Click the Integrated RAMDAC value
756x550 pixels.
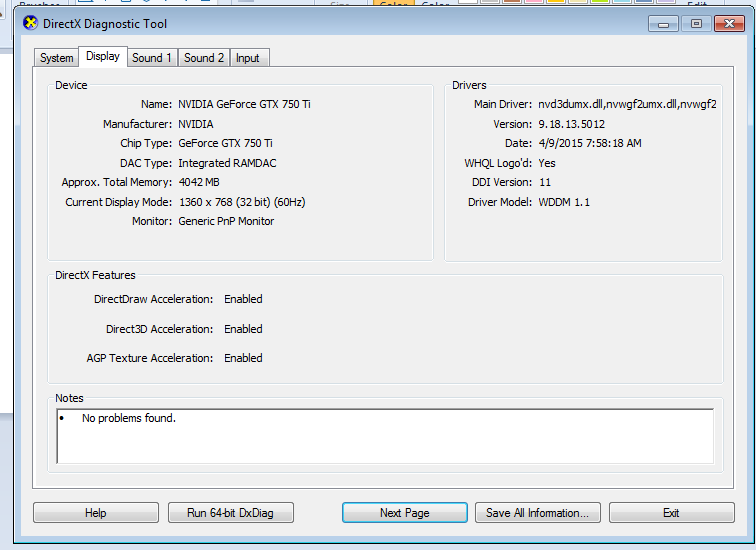[x=227, y=163]
